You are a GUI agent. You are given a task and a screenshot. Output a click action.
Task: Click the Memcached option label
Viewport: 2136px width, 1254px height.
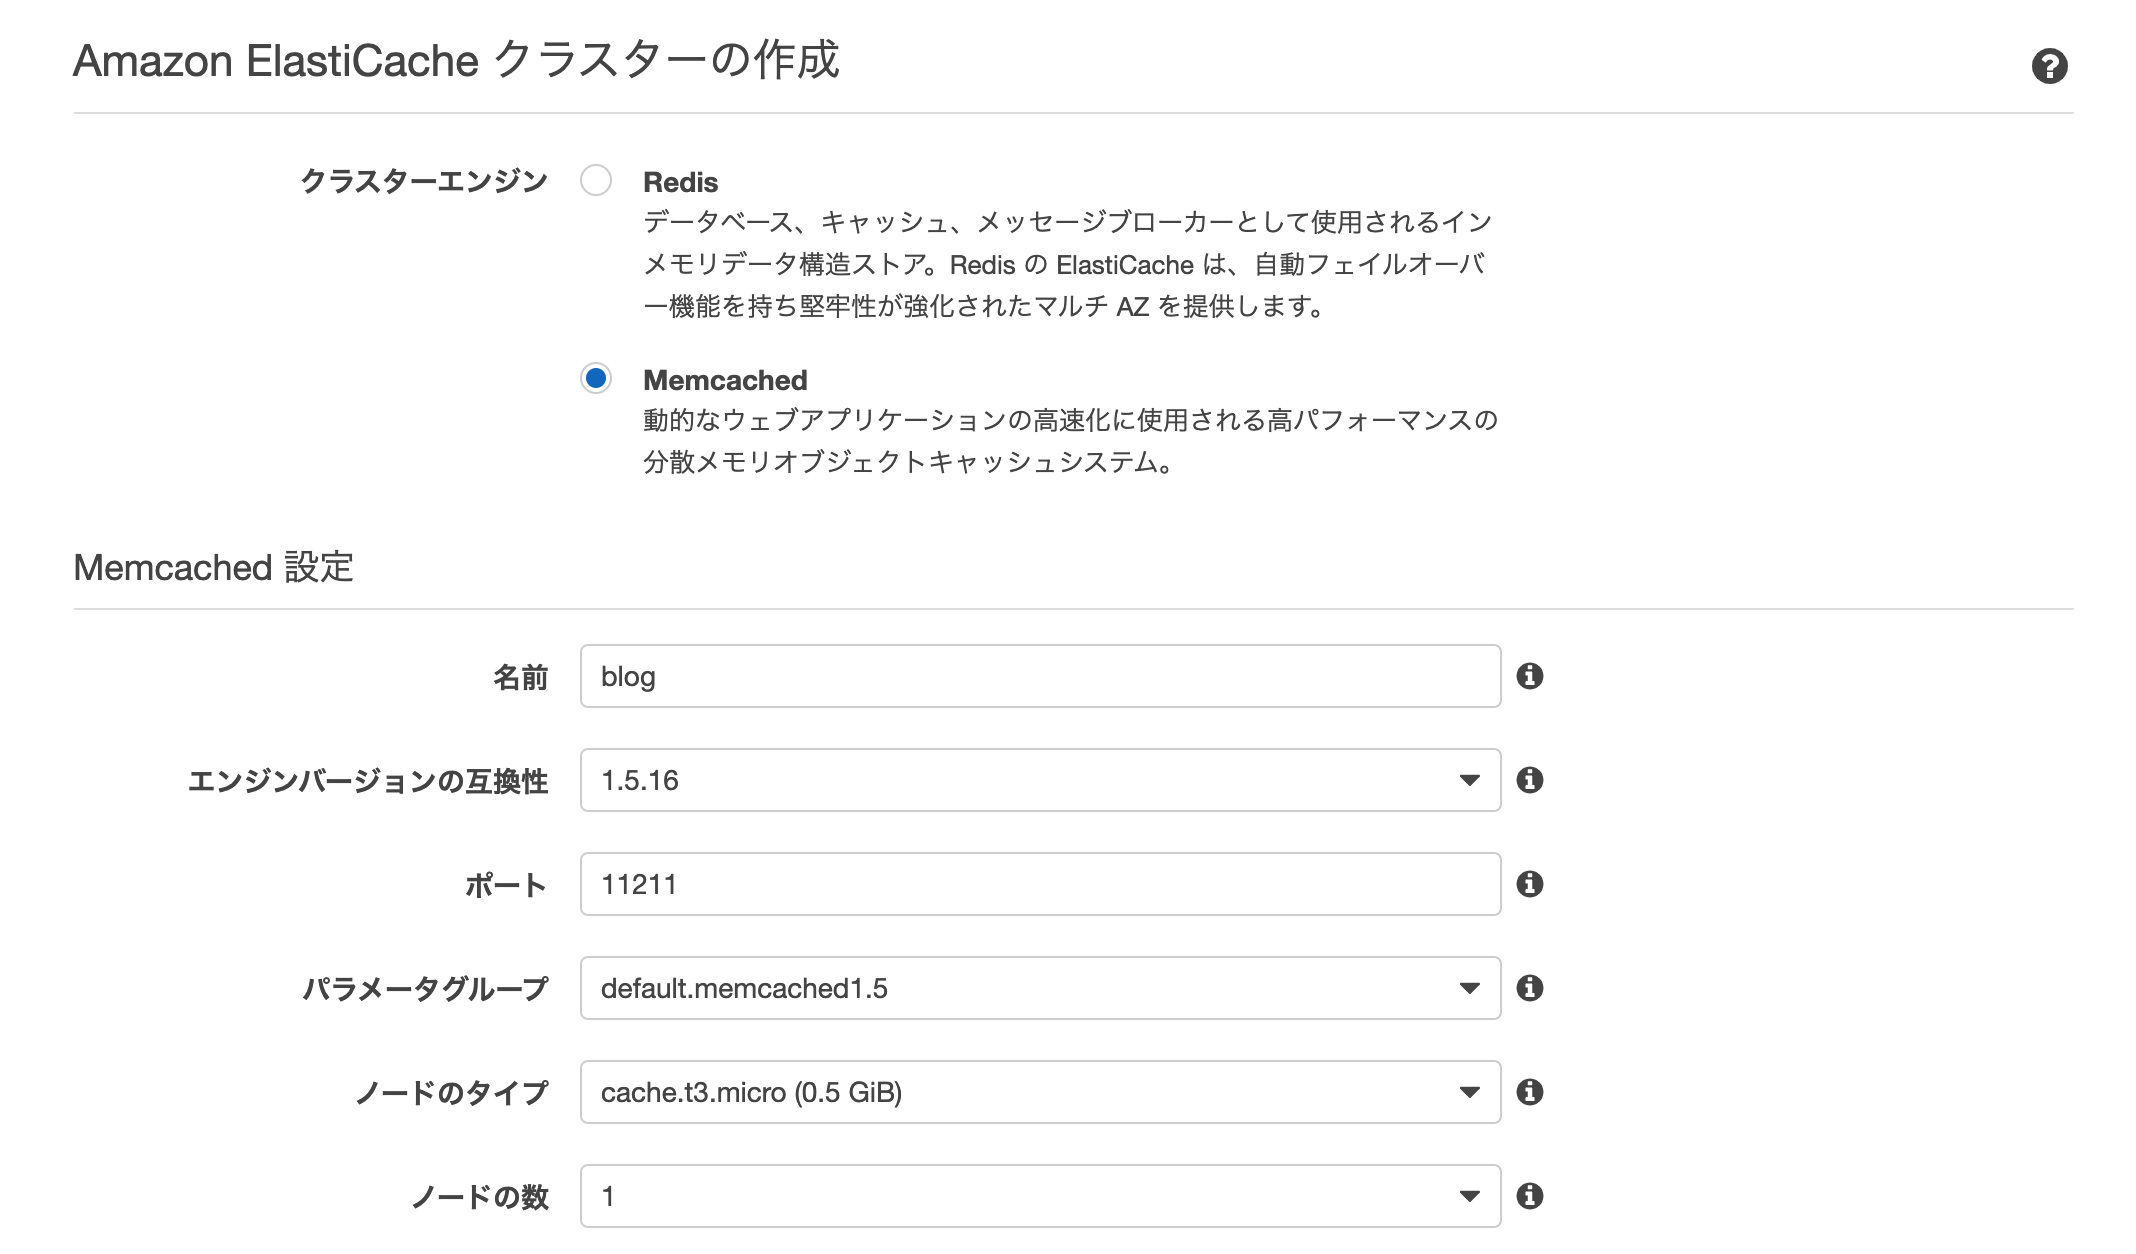[725, 380]
